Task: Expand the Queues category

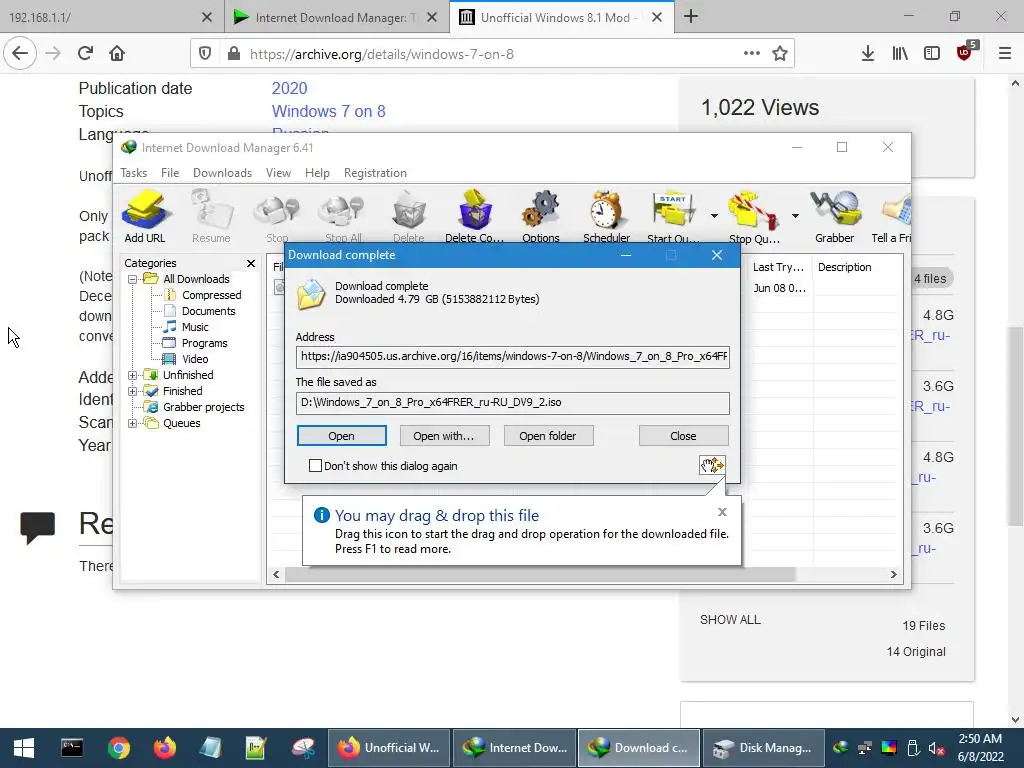Action: point(133,423)
